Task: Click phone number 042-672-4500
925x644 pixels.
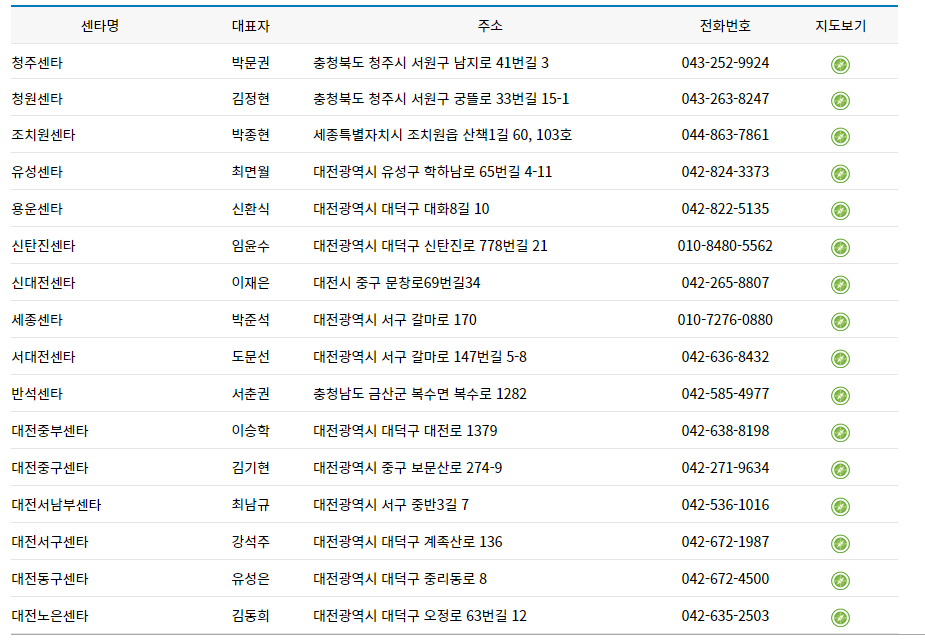Action: pos(725,579)
